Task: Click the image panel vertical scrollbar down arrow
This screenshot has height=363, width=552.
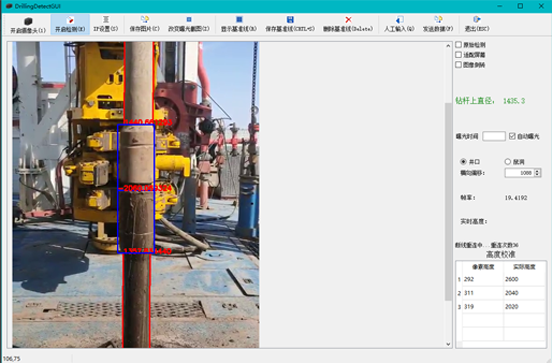Action: pos(448,344)
